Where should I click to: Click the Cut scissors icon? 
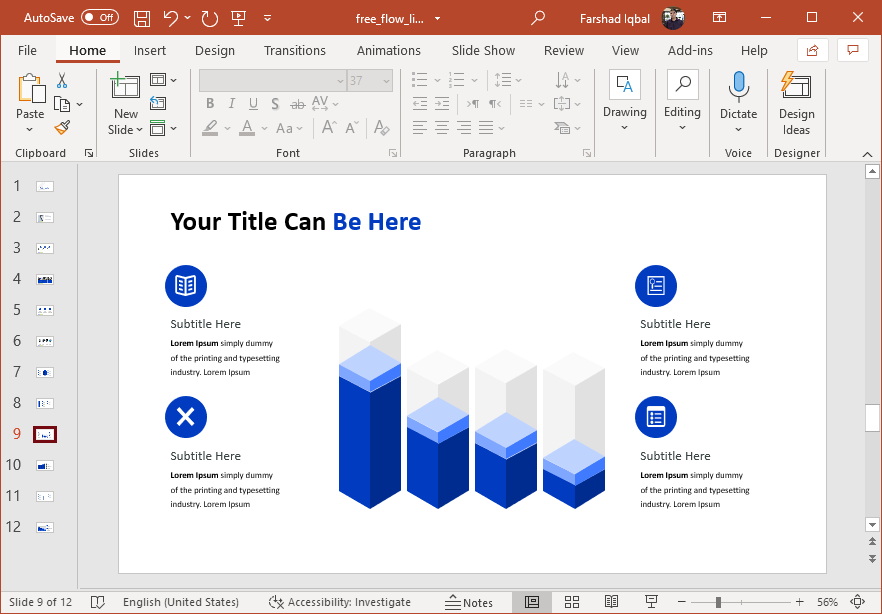click(x=62, y=81)
